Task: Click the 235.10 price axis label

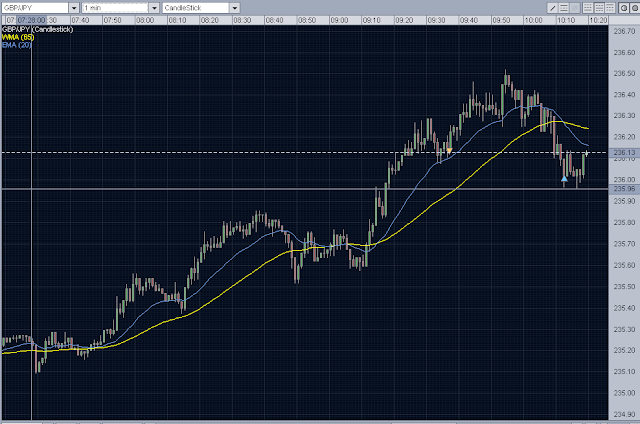Action: (624, 371)
